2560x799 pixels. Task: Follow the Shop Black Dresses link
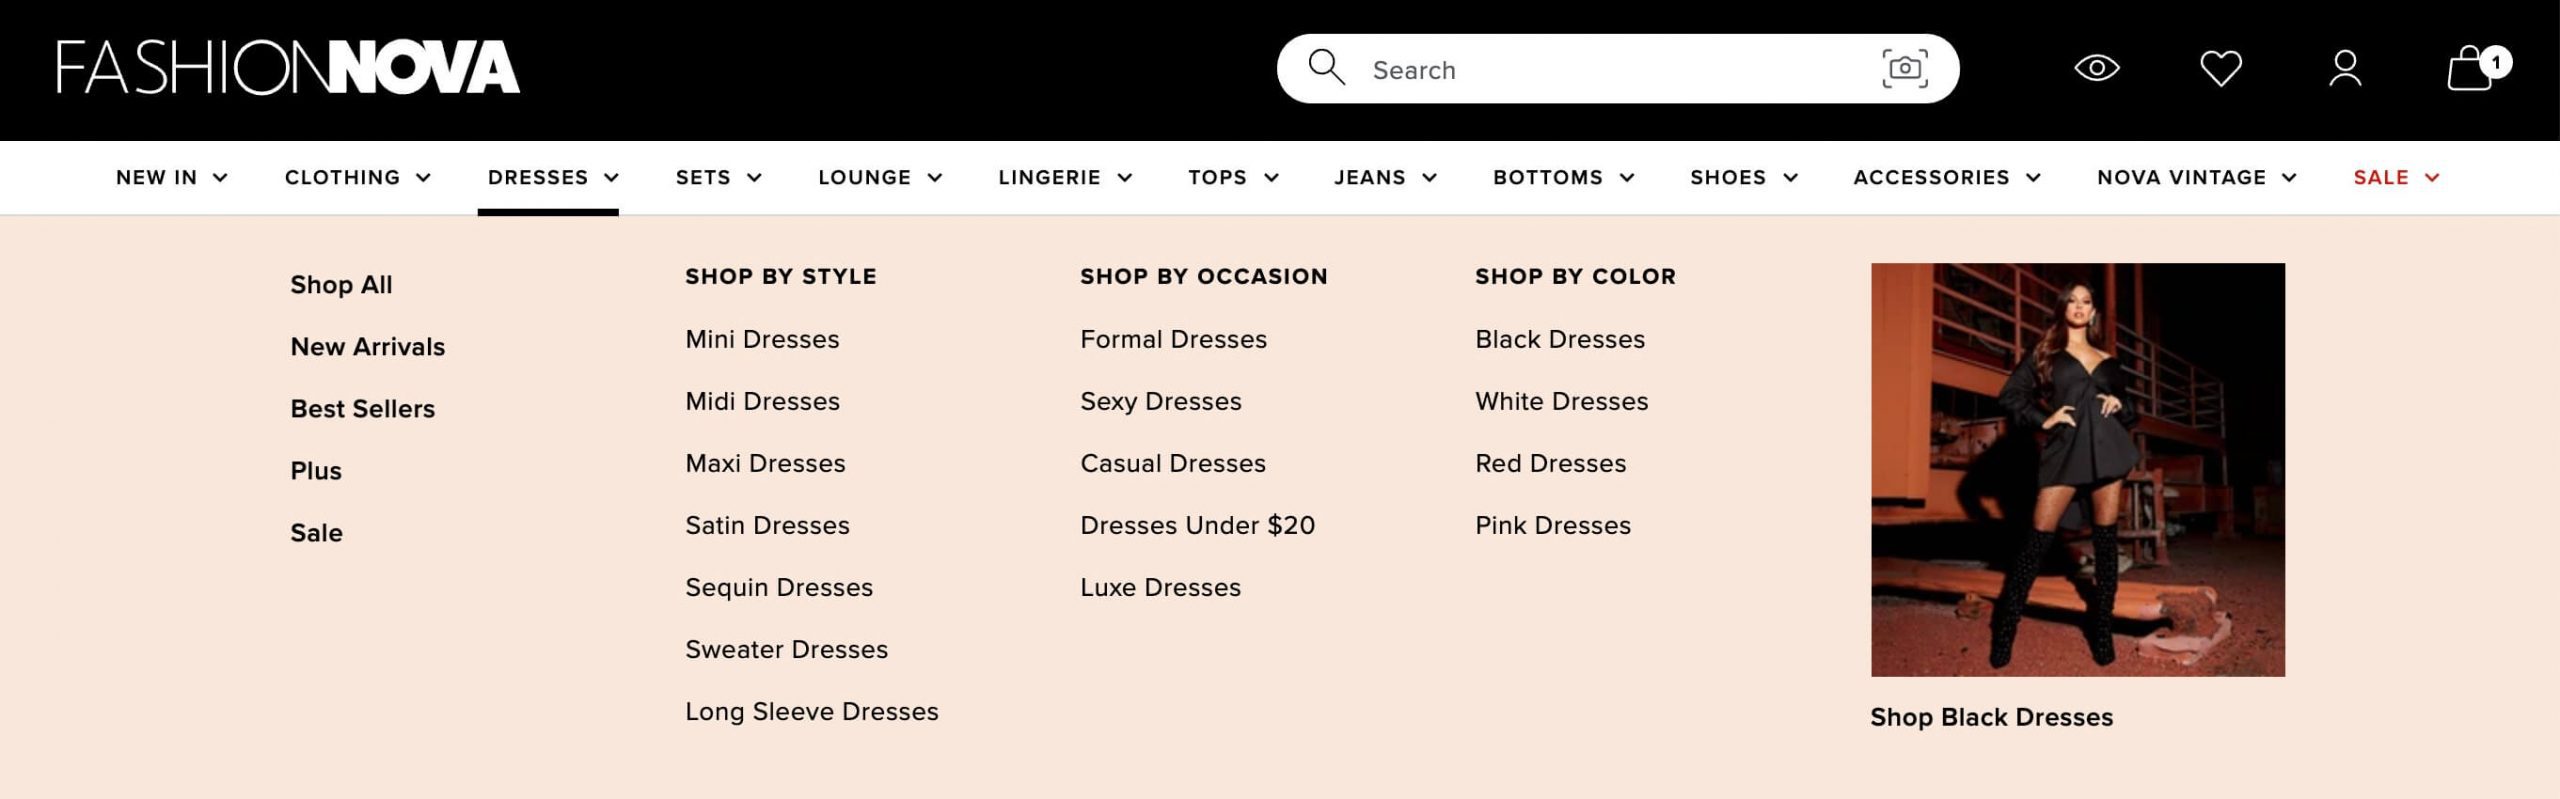pyautogui.click(x=1991, y=718)
